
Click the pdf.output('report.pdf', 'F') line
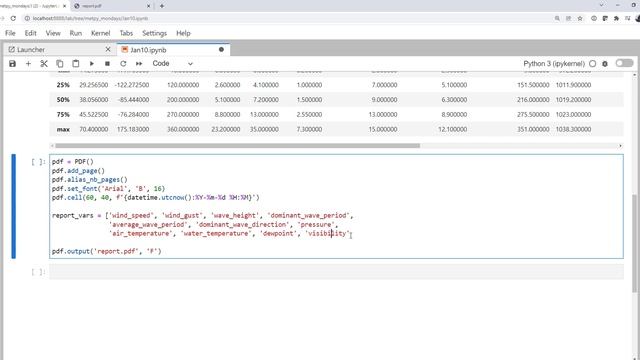point(107,251)
